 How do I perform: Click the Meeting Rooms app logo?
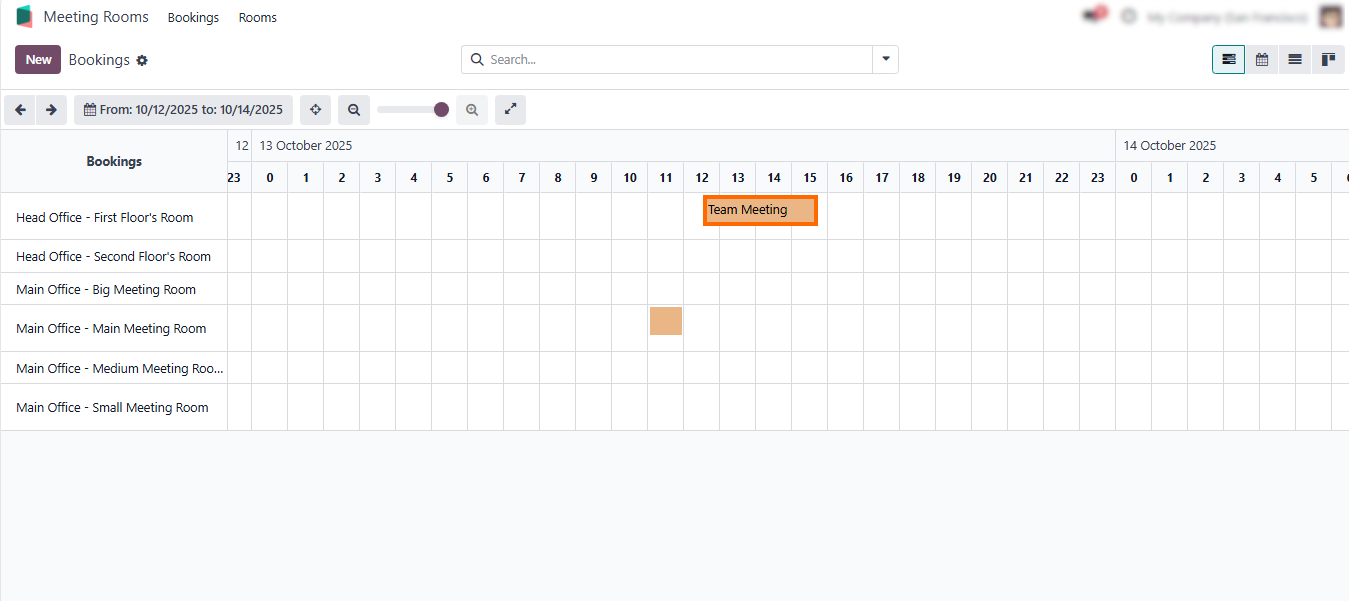(x=25, y=17)
